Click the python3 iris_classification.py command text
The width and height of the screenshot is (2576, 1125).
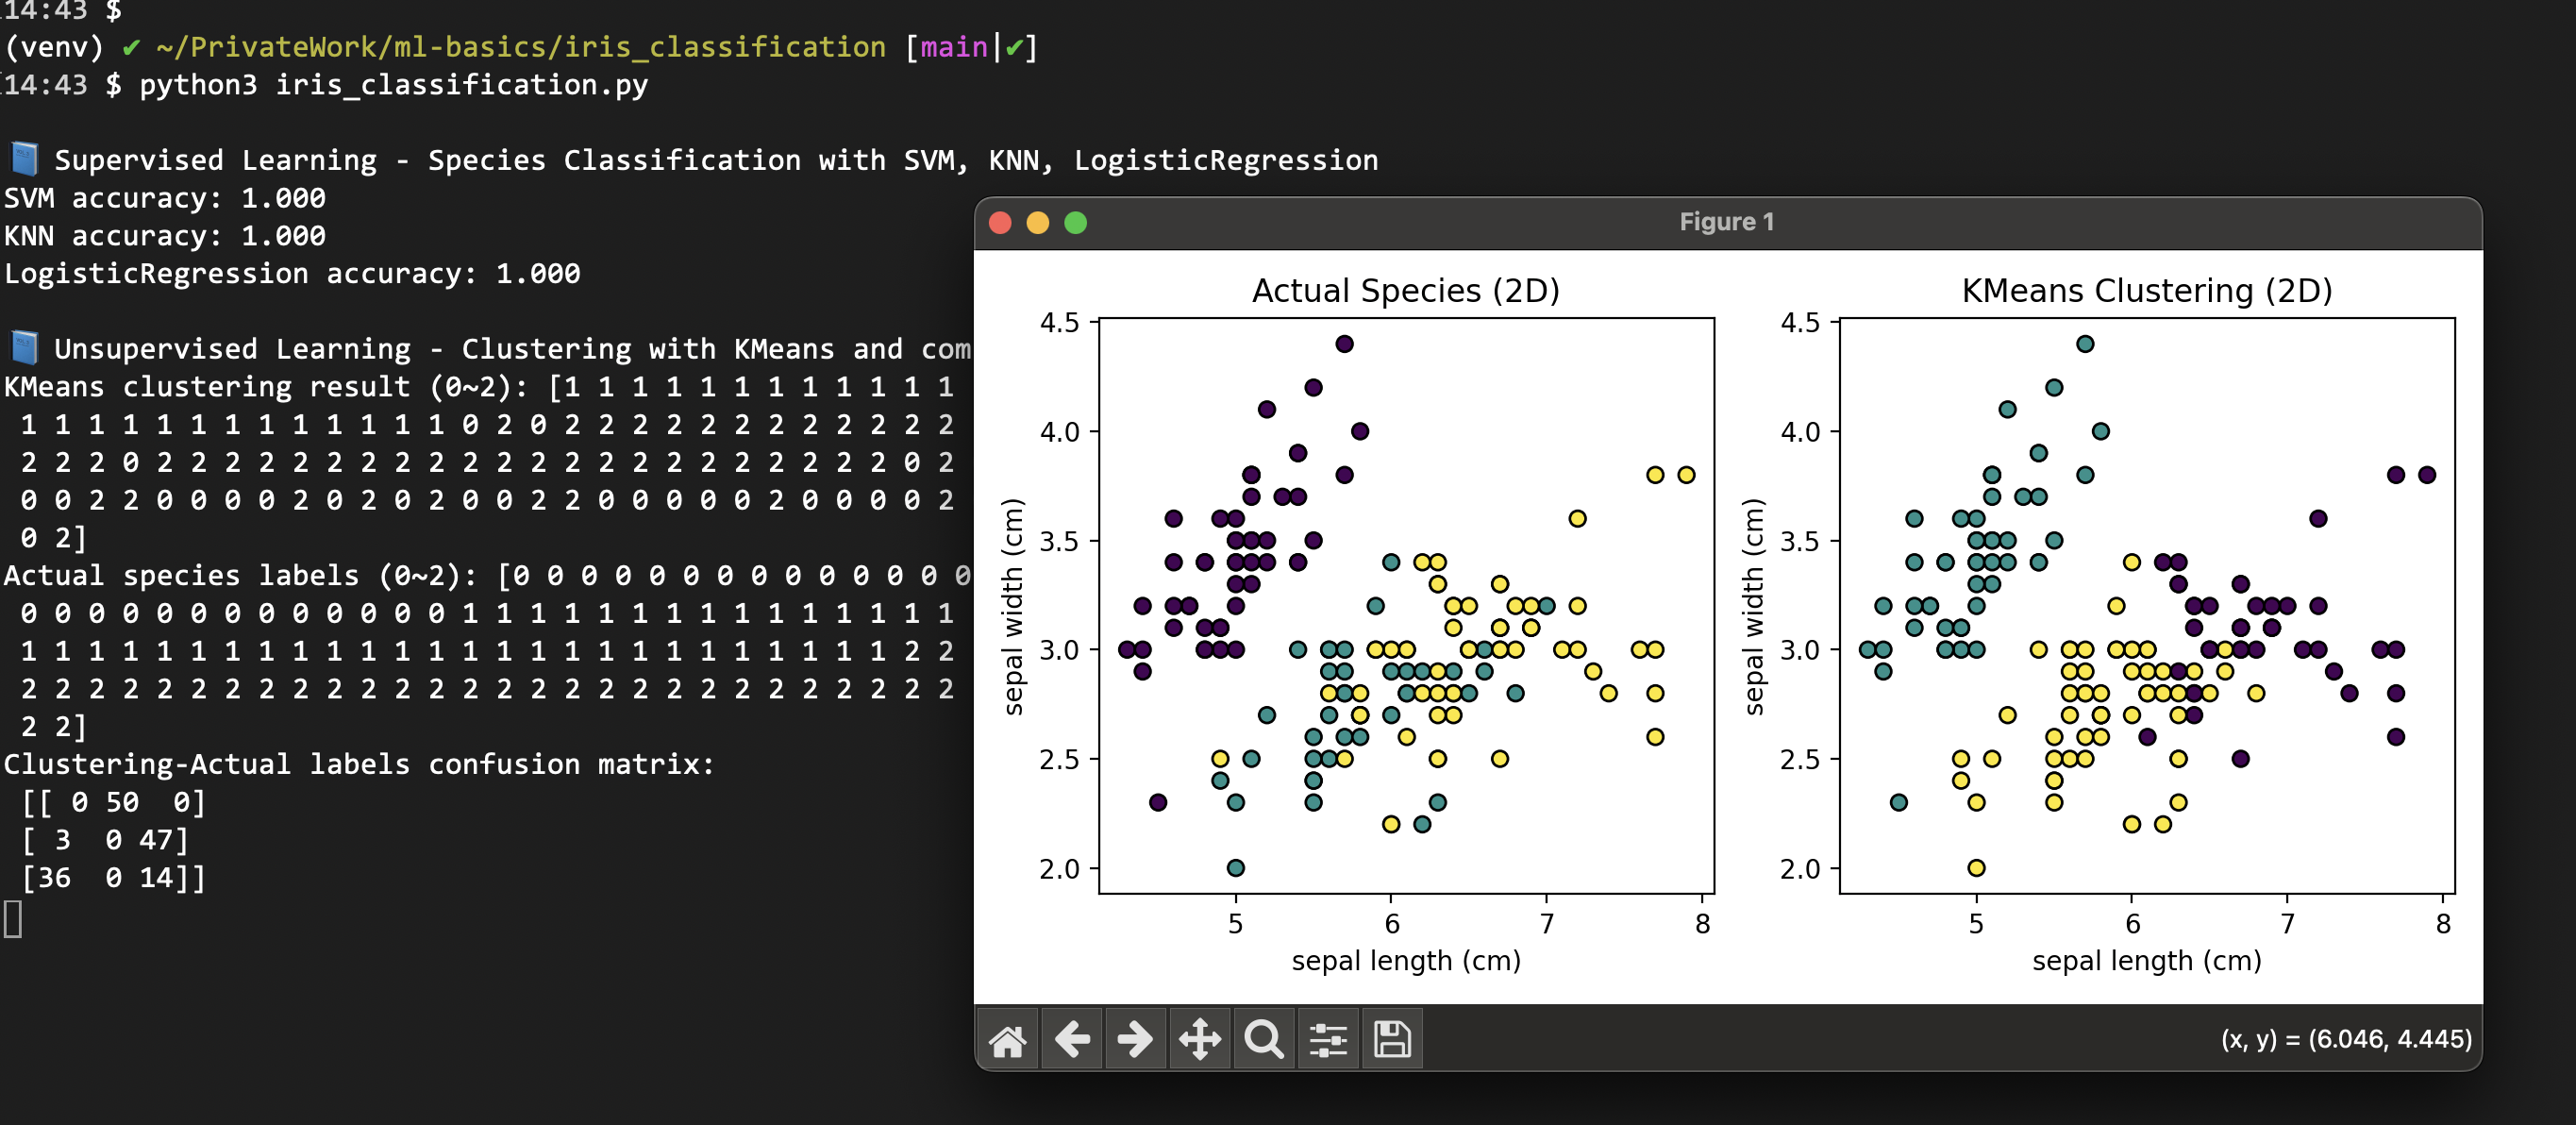393,85
